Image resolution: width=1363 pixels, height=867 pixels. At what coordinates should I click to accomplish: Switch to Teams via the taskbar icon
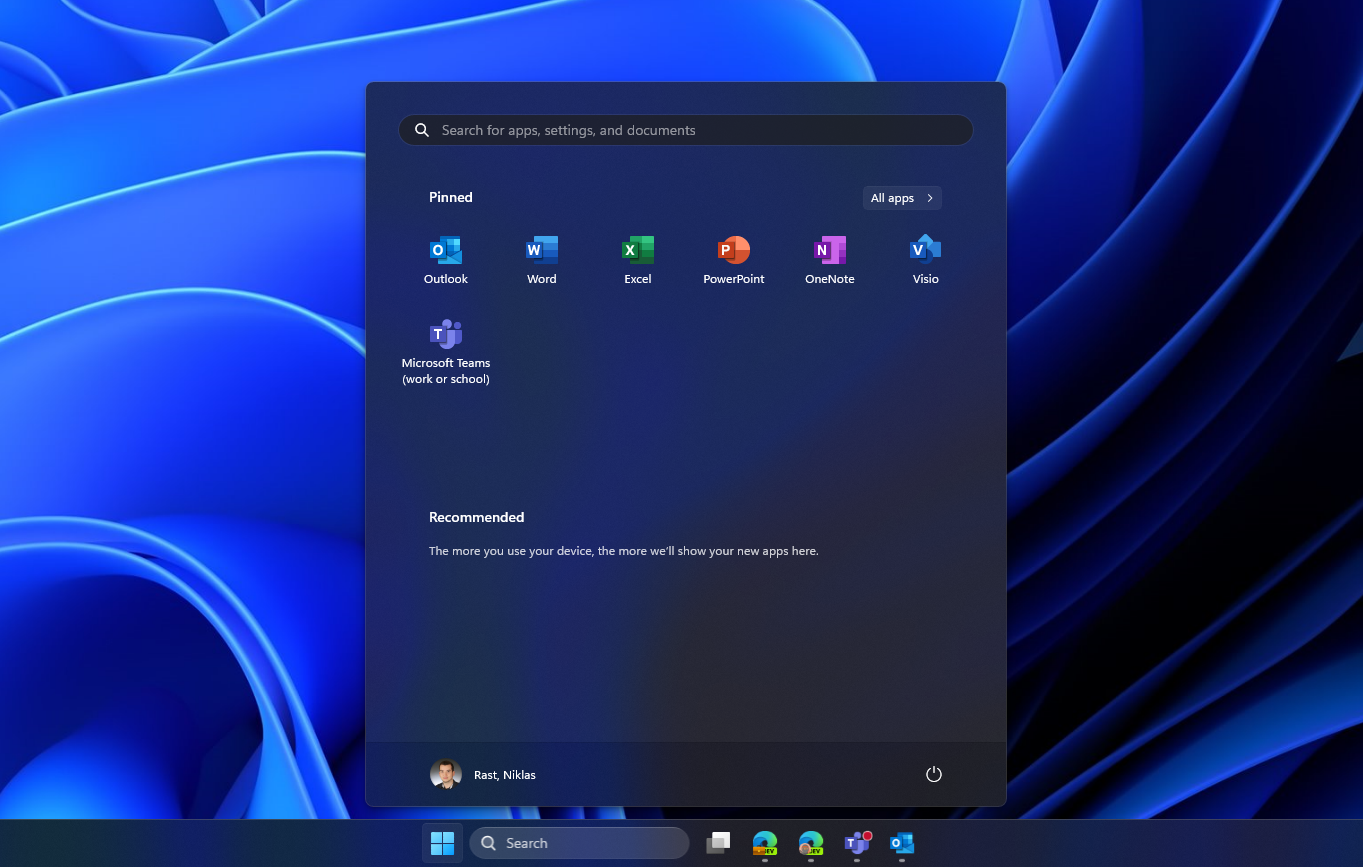pyautogui.click(x=857, y=843)
